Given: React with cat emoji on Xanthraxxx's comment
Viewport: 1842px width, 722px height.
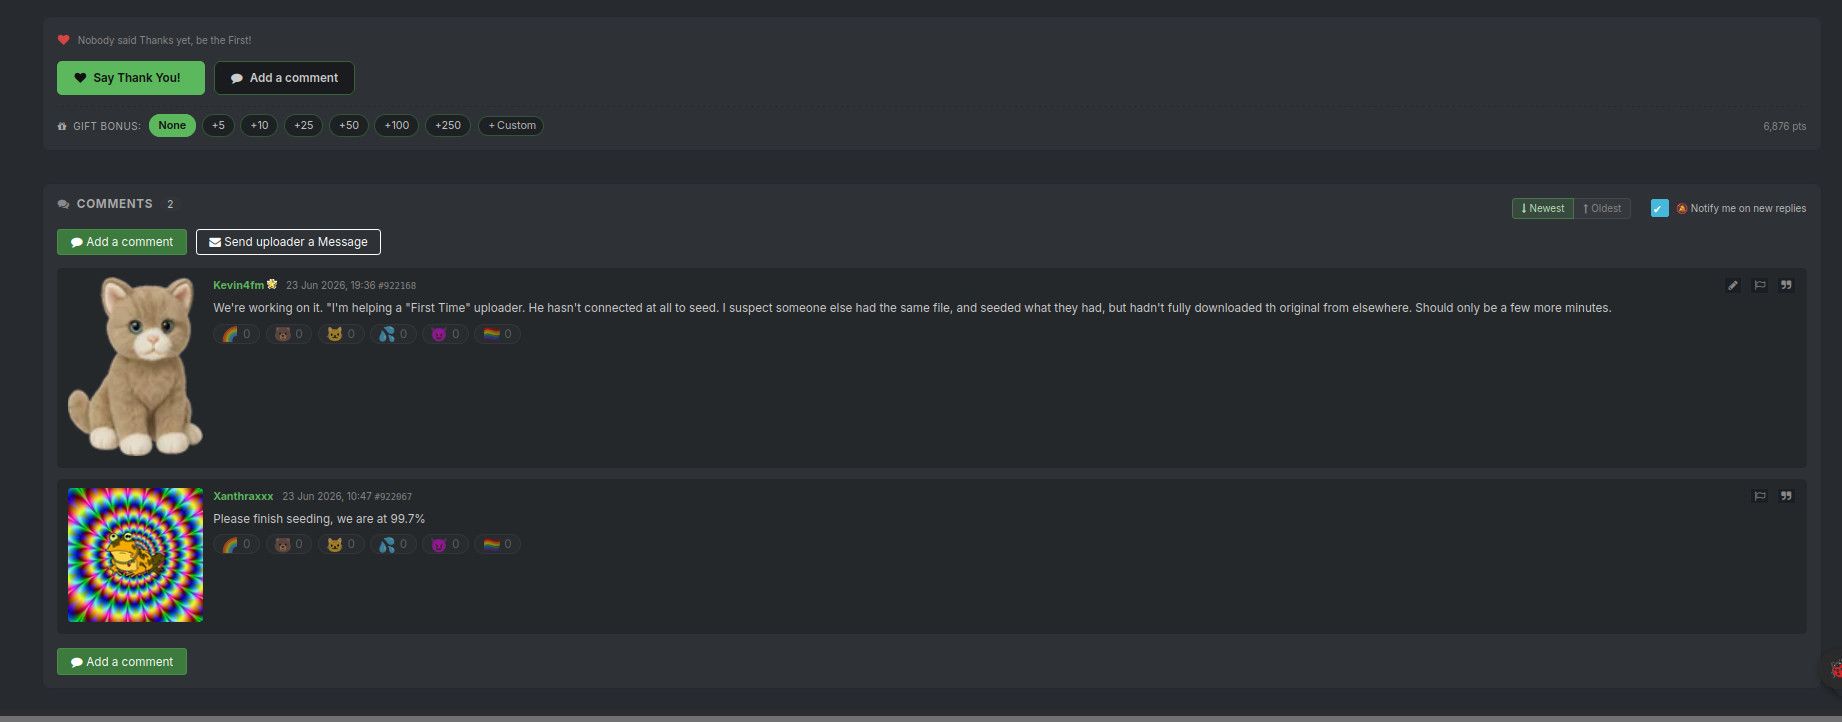Looking at the screenshot, I should 341,544.
